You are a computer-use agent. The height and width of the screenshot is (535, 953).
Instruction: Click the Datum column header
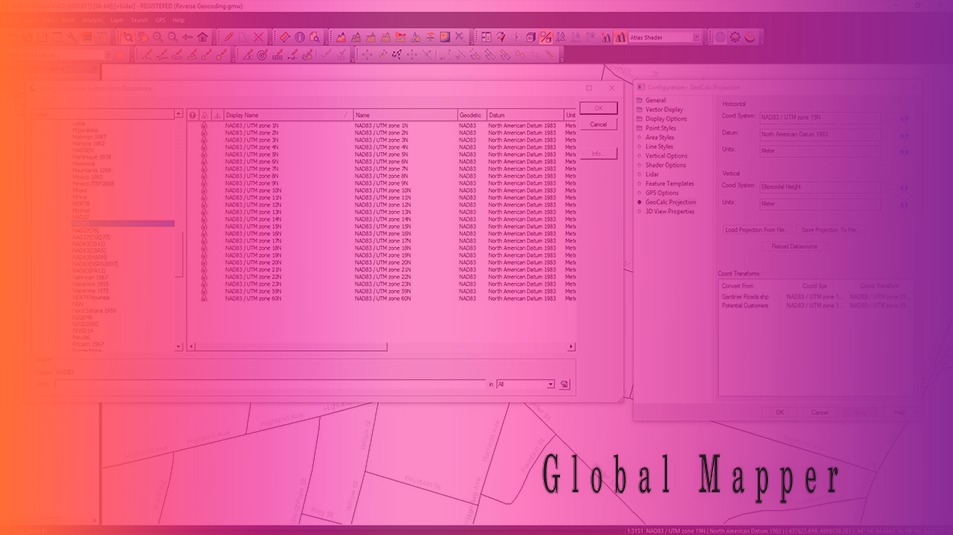coord(525,115)
